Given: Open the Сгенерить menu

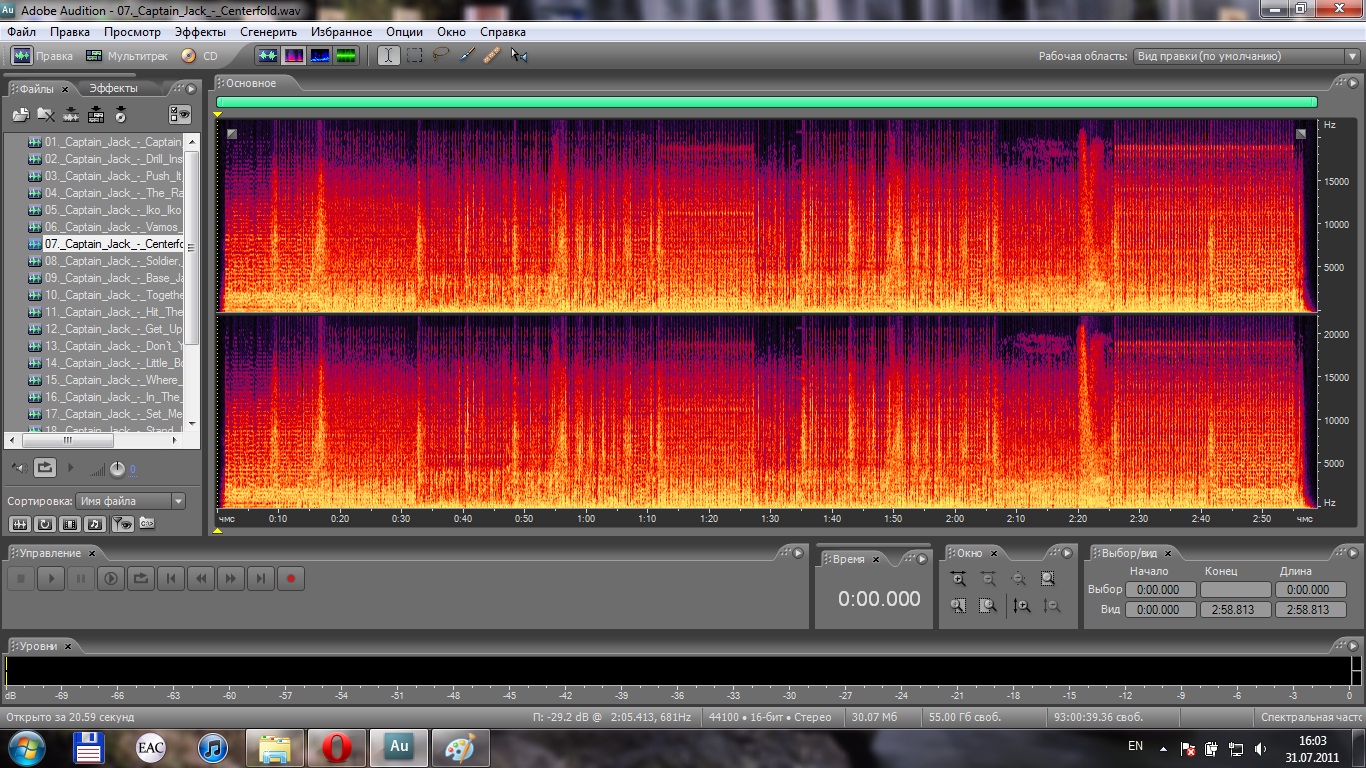Looking at the screenshot, I should pyautogui.click(x=268, y=32).
